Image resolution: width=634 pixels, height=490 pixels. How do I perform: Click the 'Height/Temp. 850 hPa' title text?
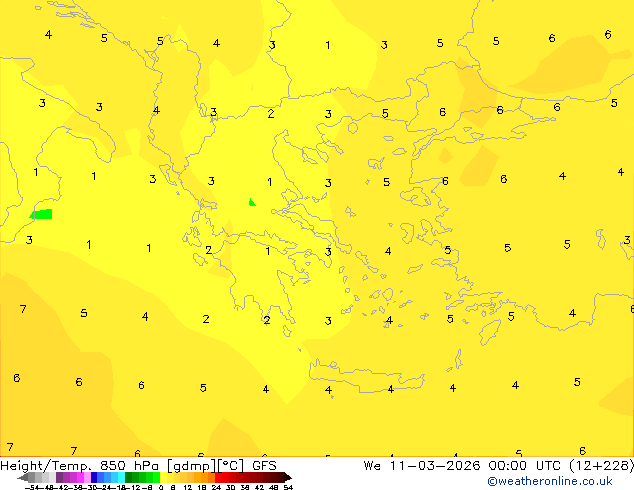pos(80,466)
